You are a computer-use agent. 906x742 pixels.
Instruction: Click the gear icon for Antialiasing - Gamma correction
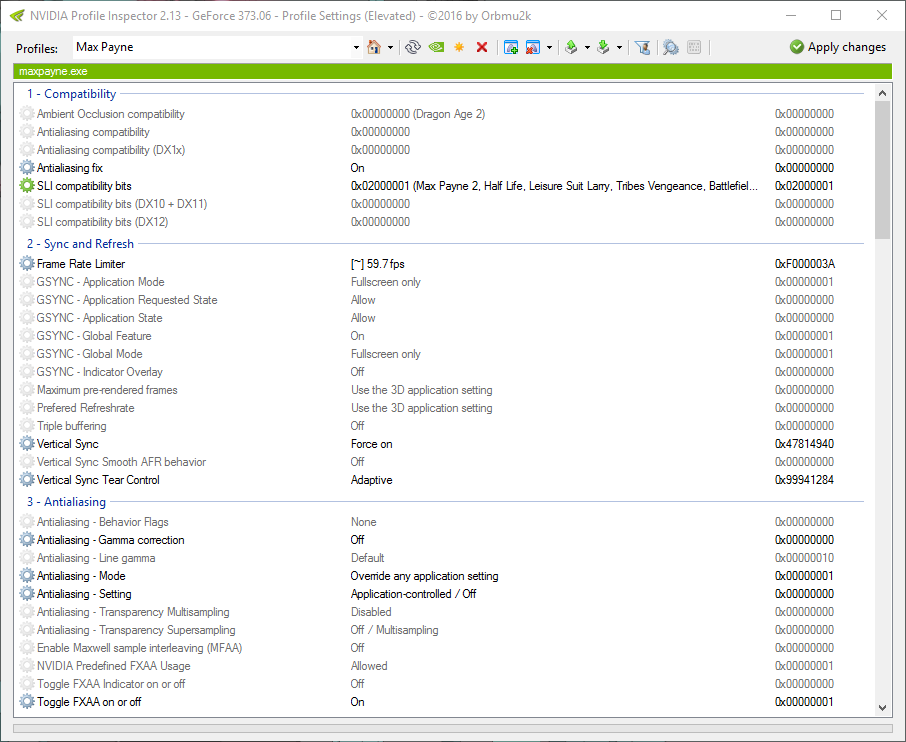[x=27, y=540]
